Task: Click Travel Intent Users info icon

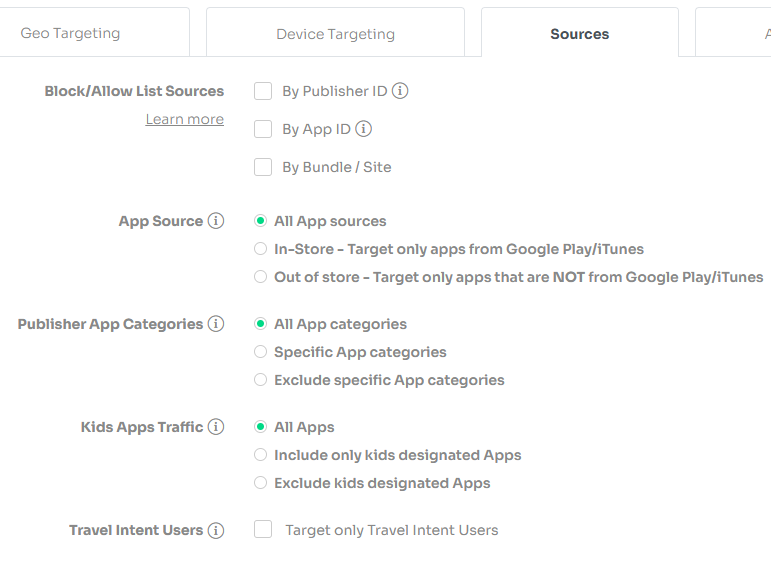Action: tap(216, 530)
